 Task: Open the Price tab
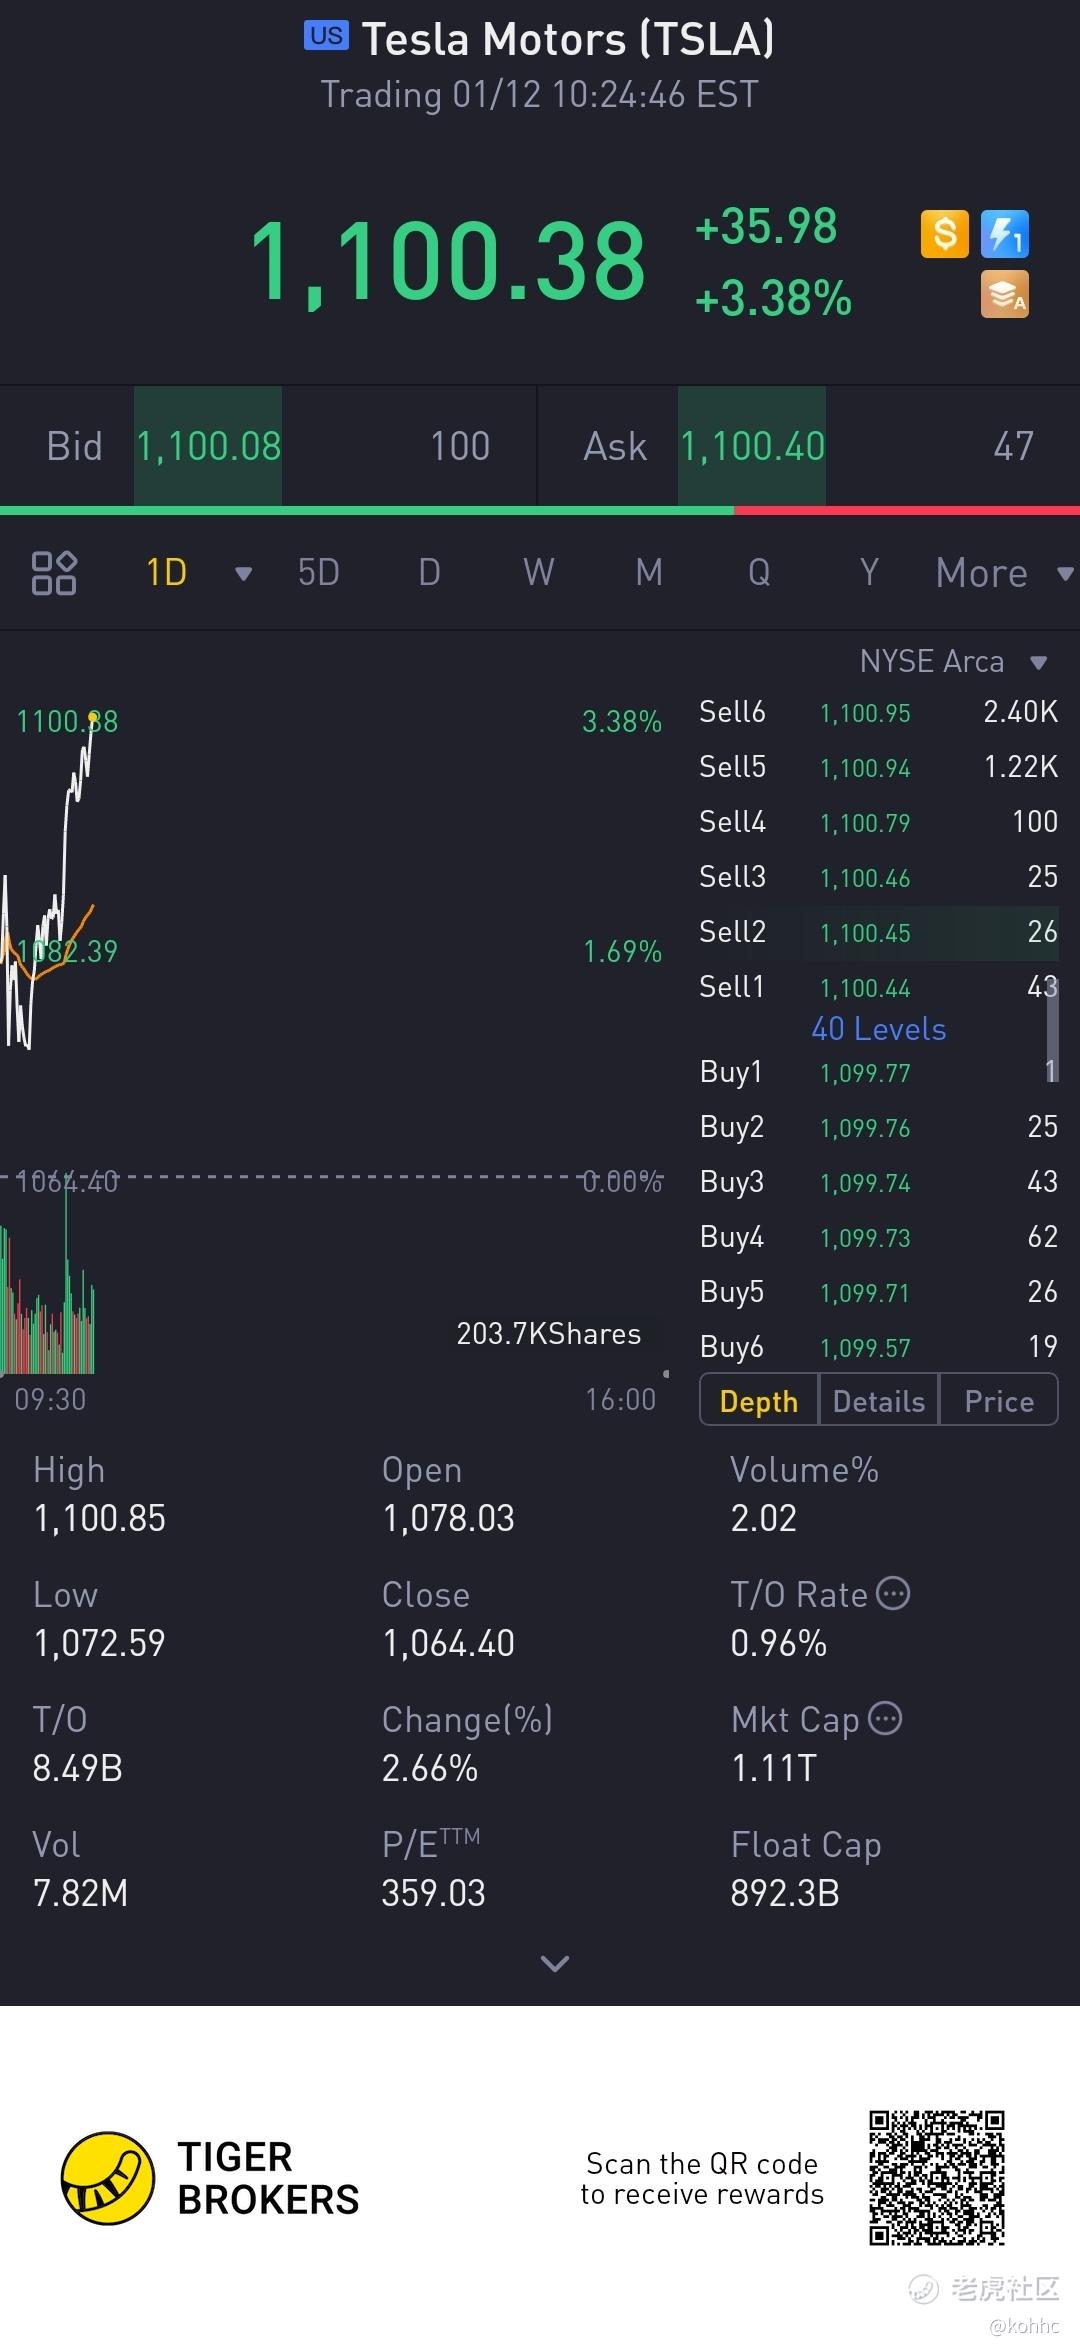(999, 1401)
